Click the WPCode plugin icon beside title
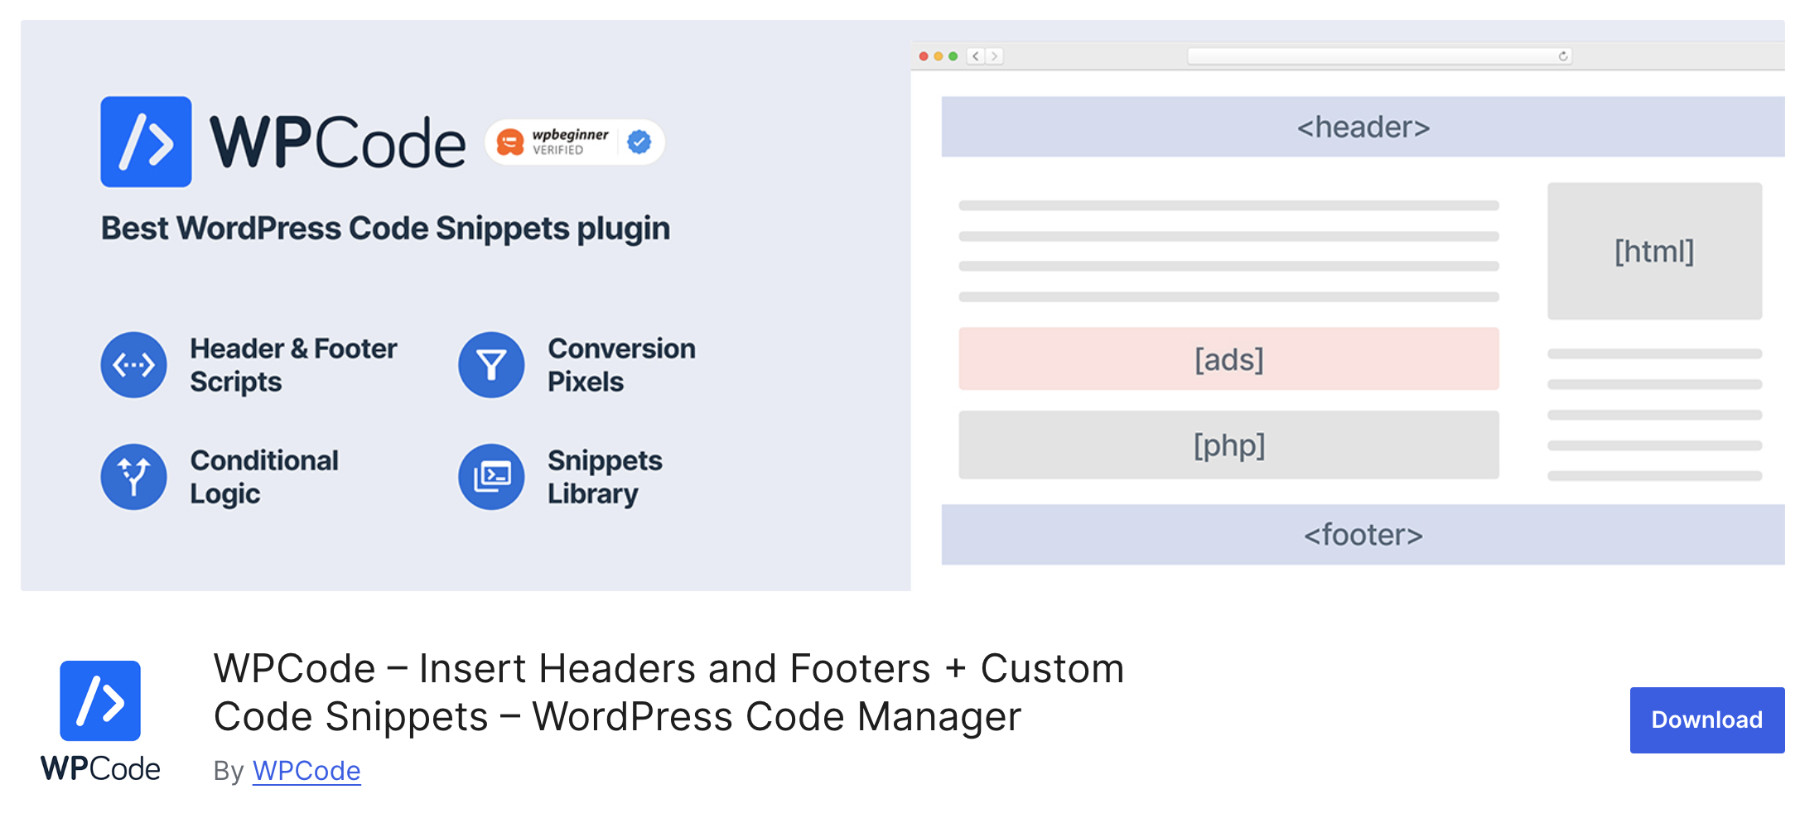Screen dimensions: 1800x823 pyautogui.click(x=100, y=701)
